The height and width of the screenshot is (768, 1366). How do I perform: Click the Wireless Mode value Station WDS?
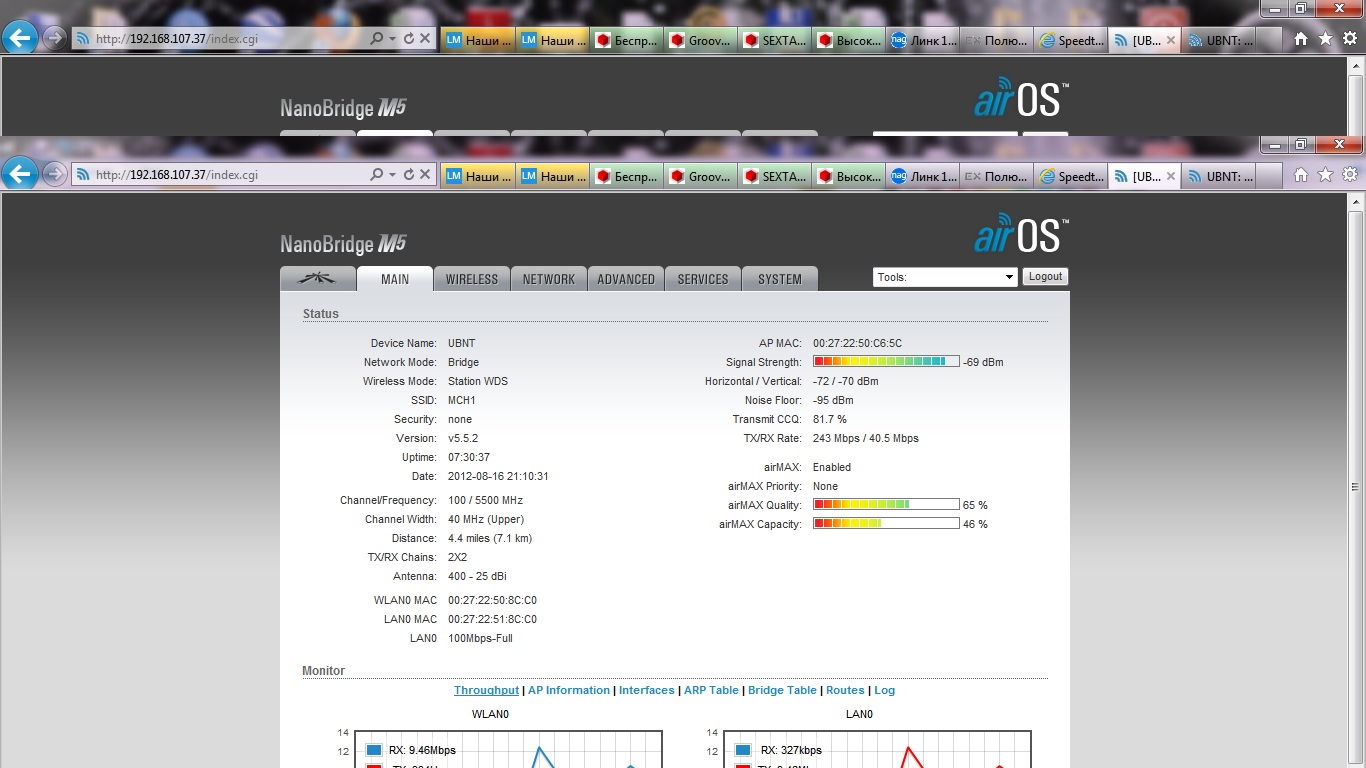click(x=478, y=381)
